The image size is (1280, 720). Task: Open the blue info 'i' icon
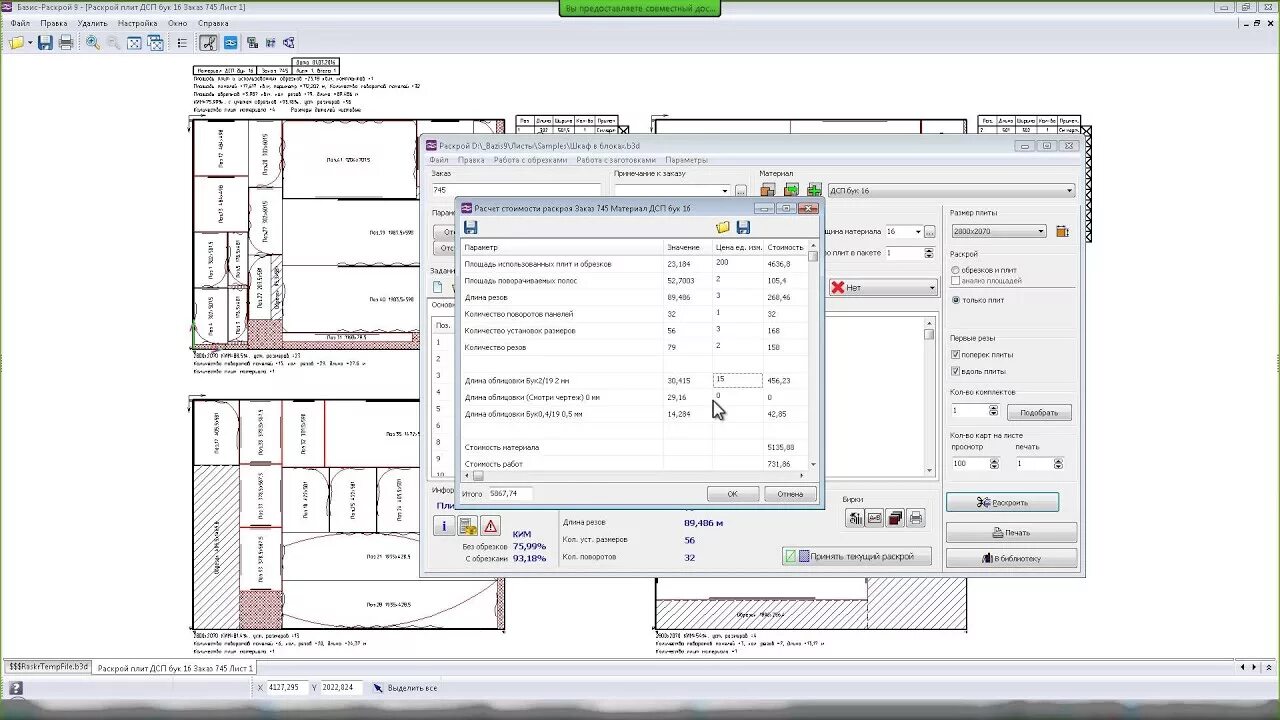point(444,526)
